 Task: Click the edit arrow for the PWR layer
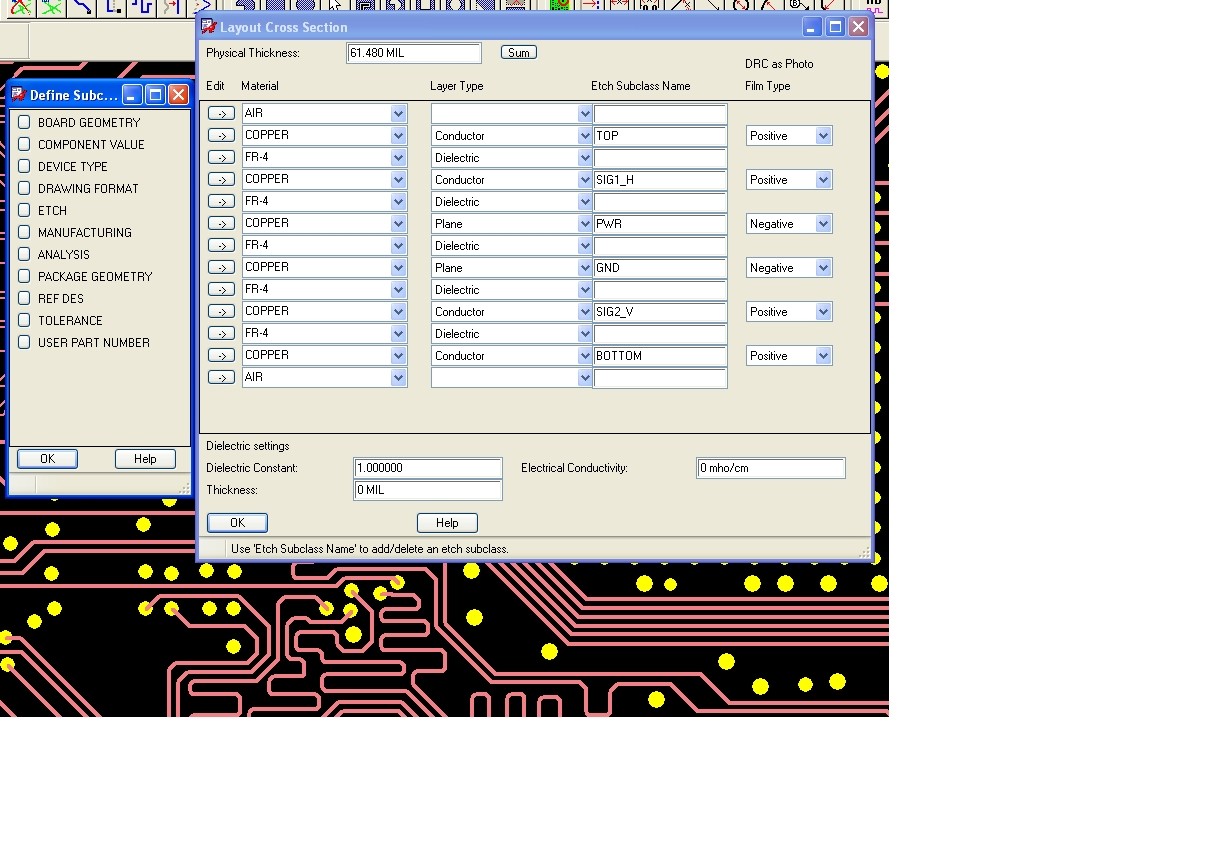pyautogui.click(x=221, y=224)
